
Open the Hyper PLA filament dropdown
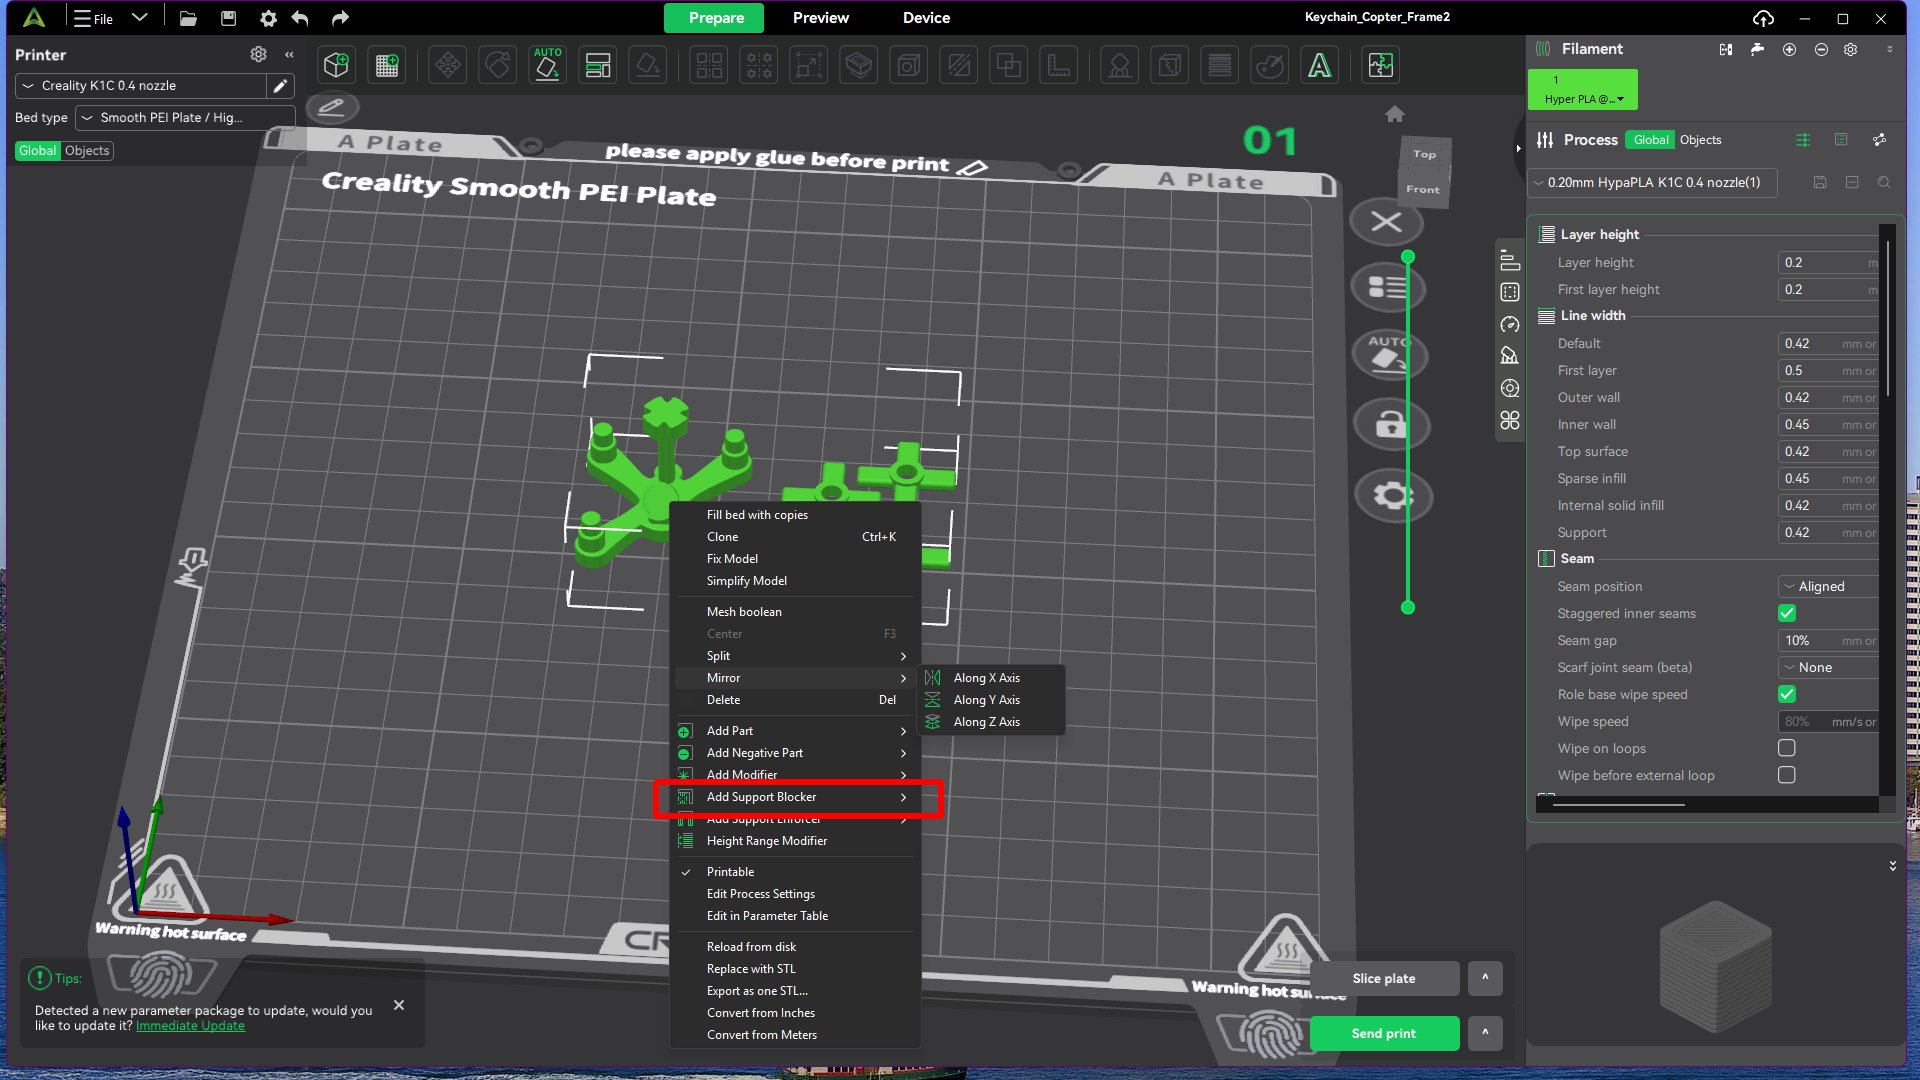pyautogui.click(x=1583, y=90)
